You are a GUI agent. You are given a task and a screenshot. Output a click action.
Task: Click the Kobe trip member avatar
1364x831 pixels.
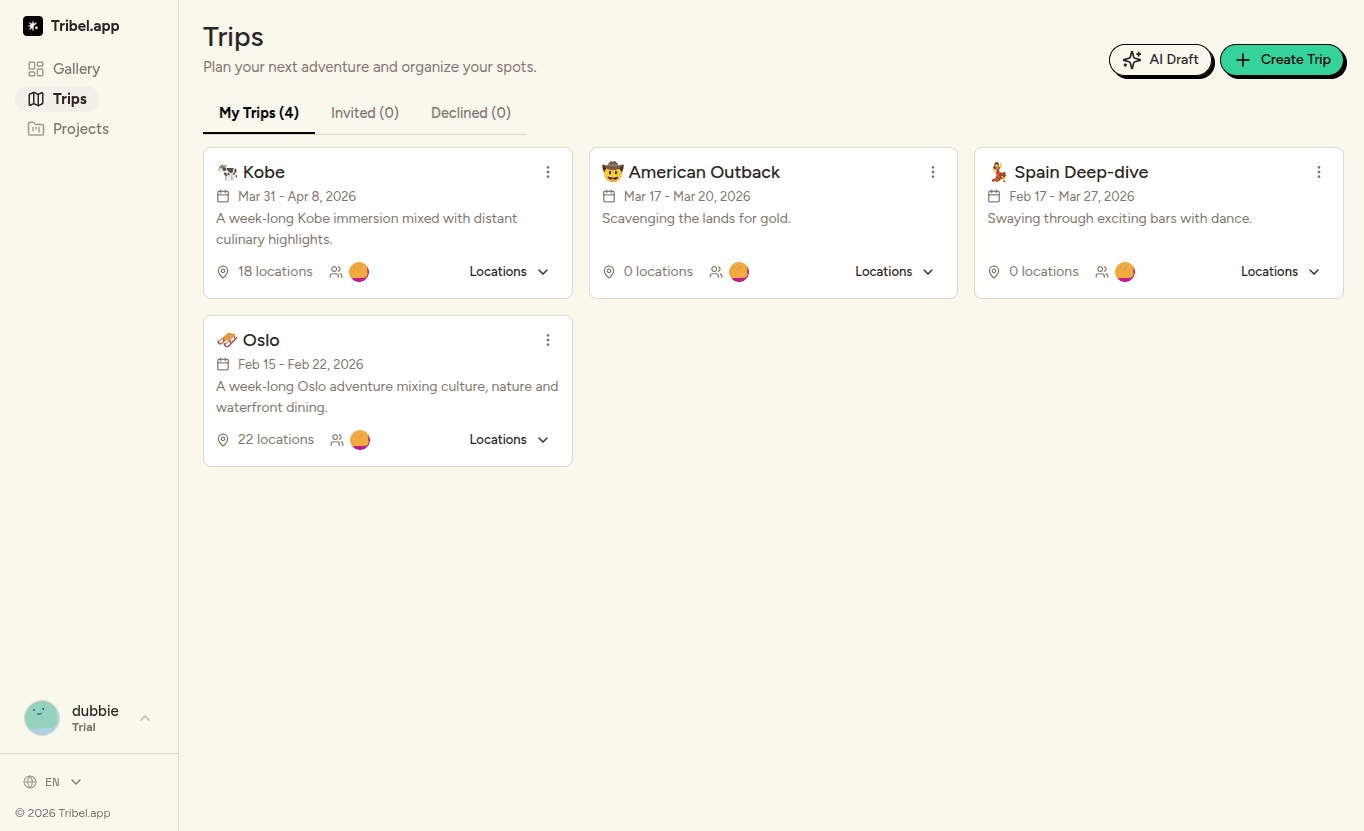[359, 272]
